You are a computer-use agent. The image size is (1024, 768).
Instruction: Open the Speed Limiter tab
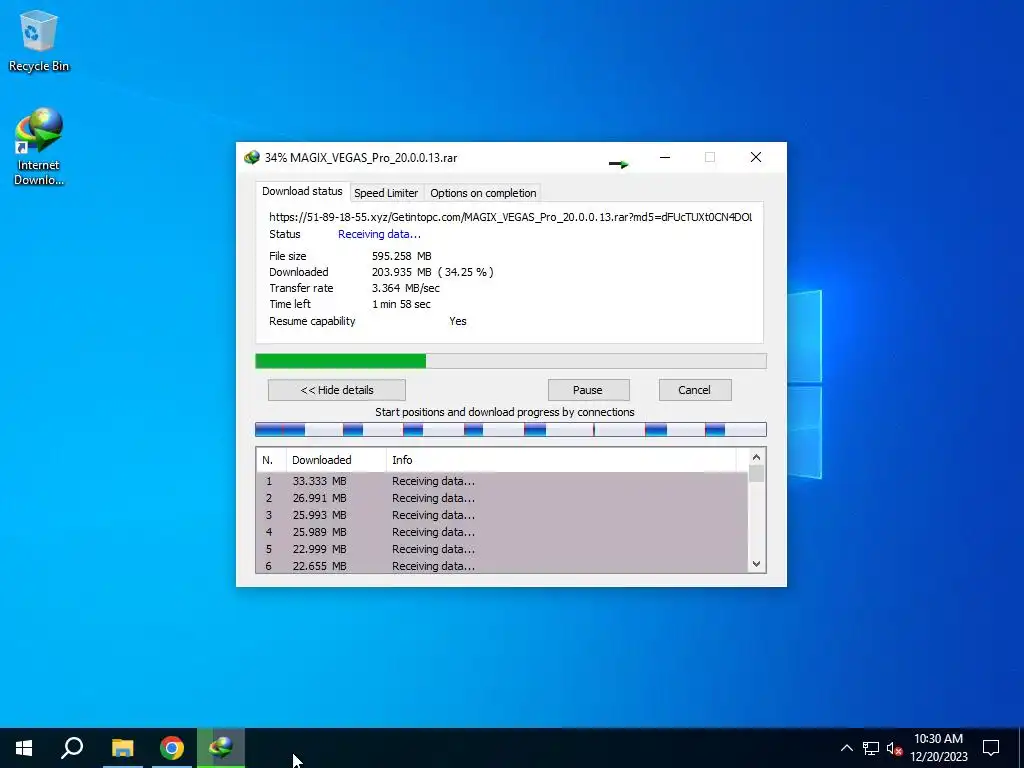386,193
